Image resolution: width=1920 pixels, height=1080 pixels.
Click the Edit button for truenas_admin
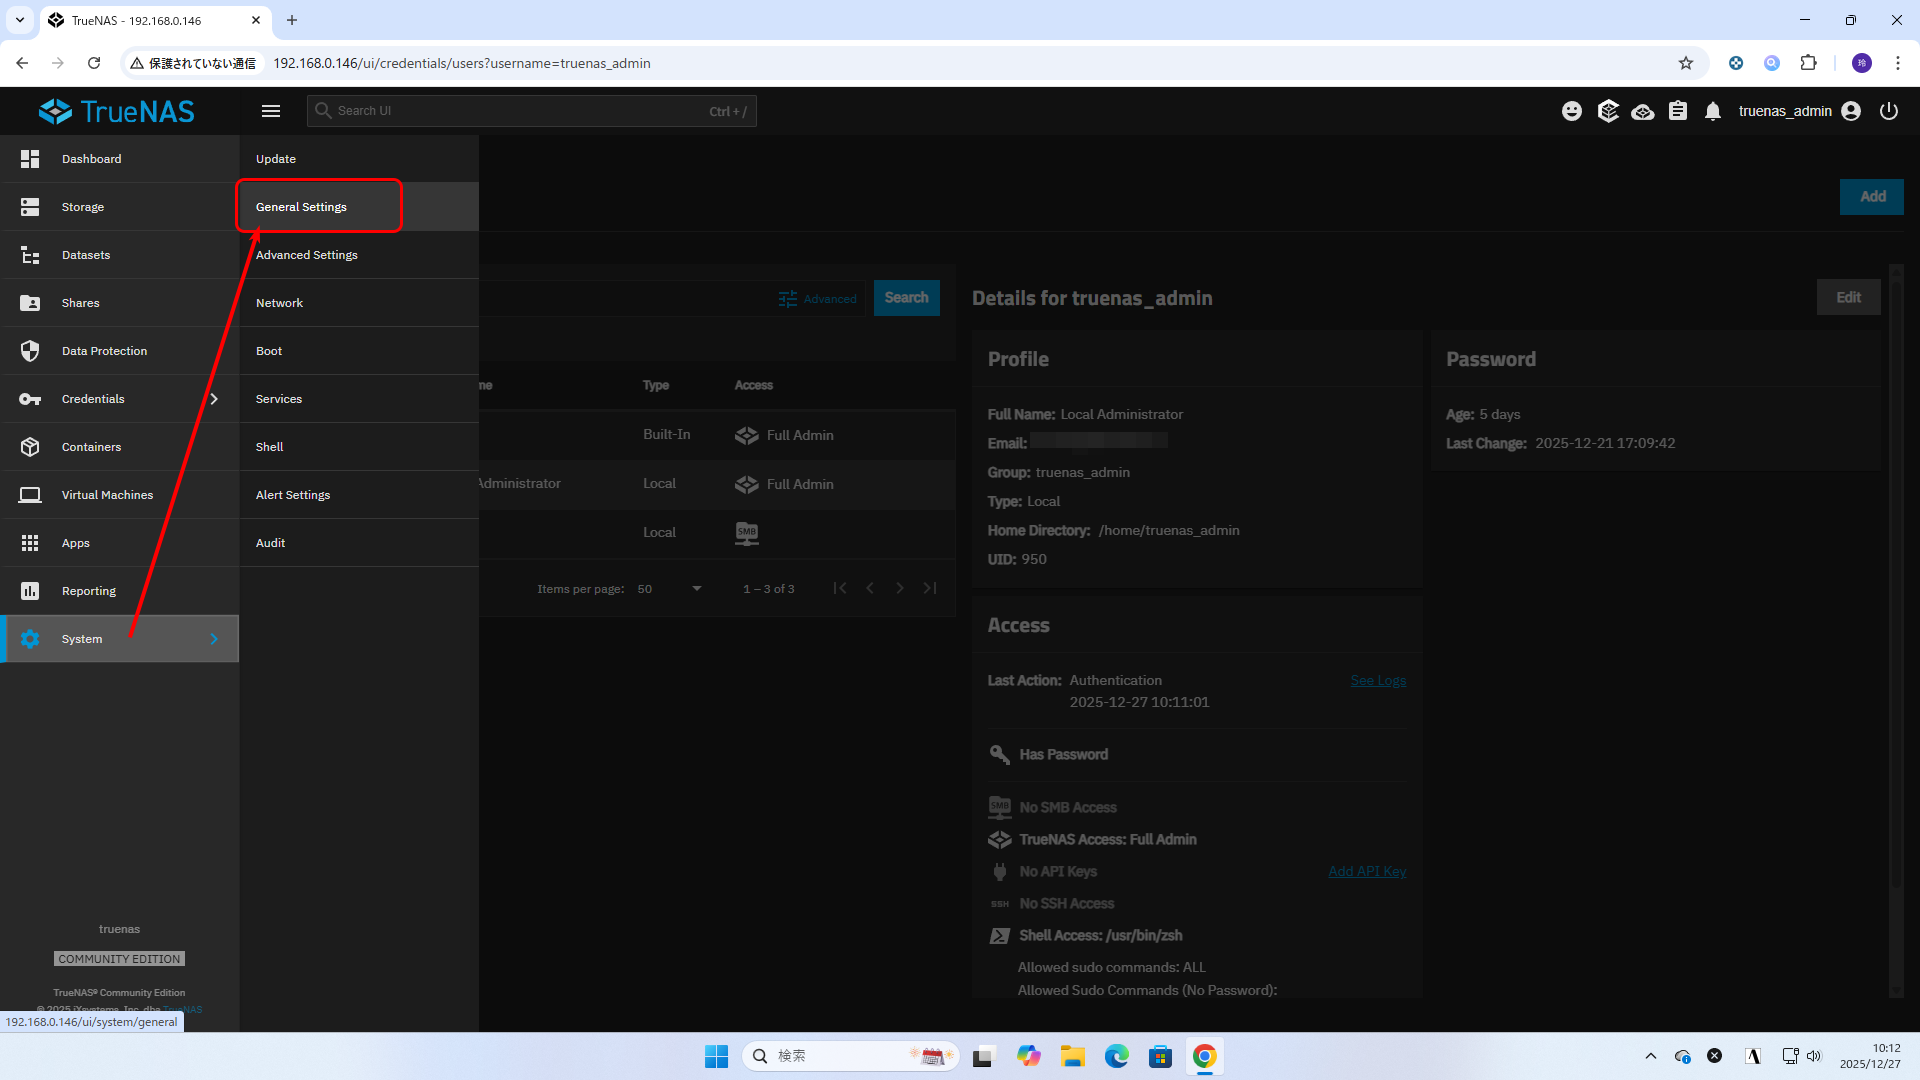pos(1848,297)
